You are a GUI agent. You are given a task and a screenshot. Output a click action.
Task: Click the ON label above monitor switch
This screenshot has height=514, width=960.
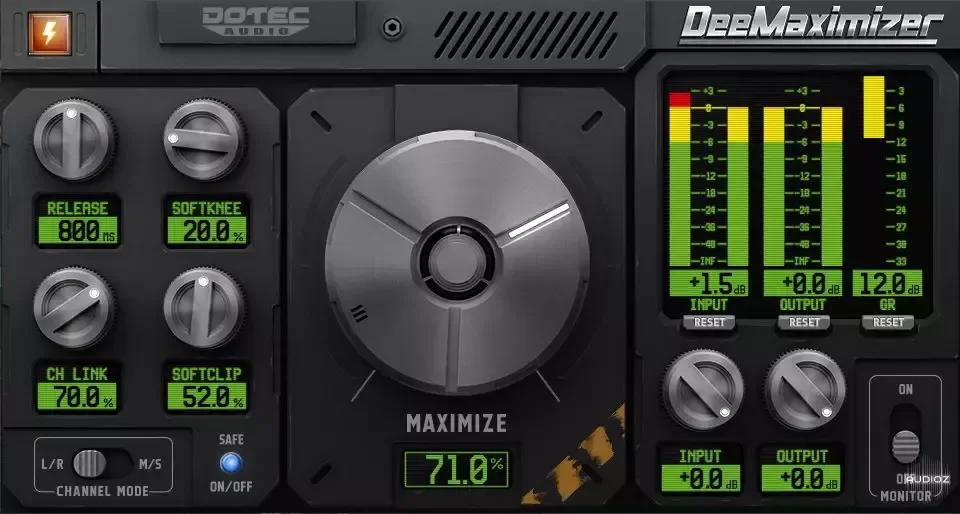point(906,390)
